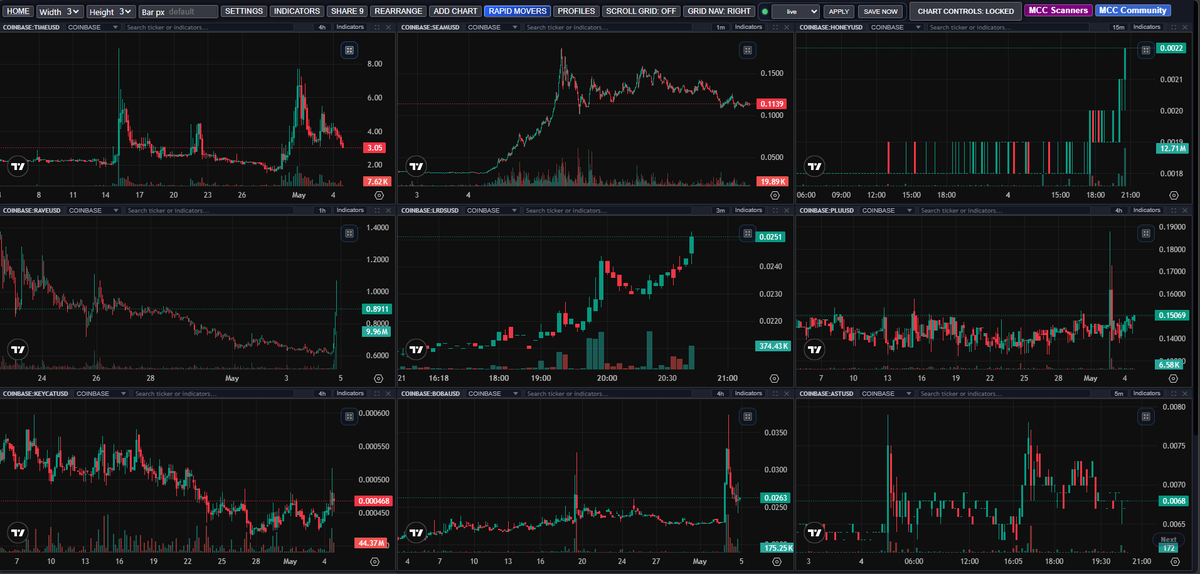Open chart settings gear in SEAMUSD chart

[x=775, y=197]
